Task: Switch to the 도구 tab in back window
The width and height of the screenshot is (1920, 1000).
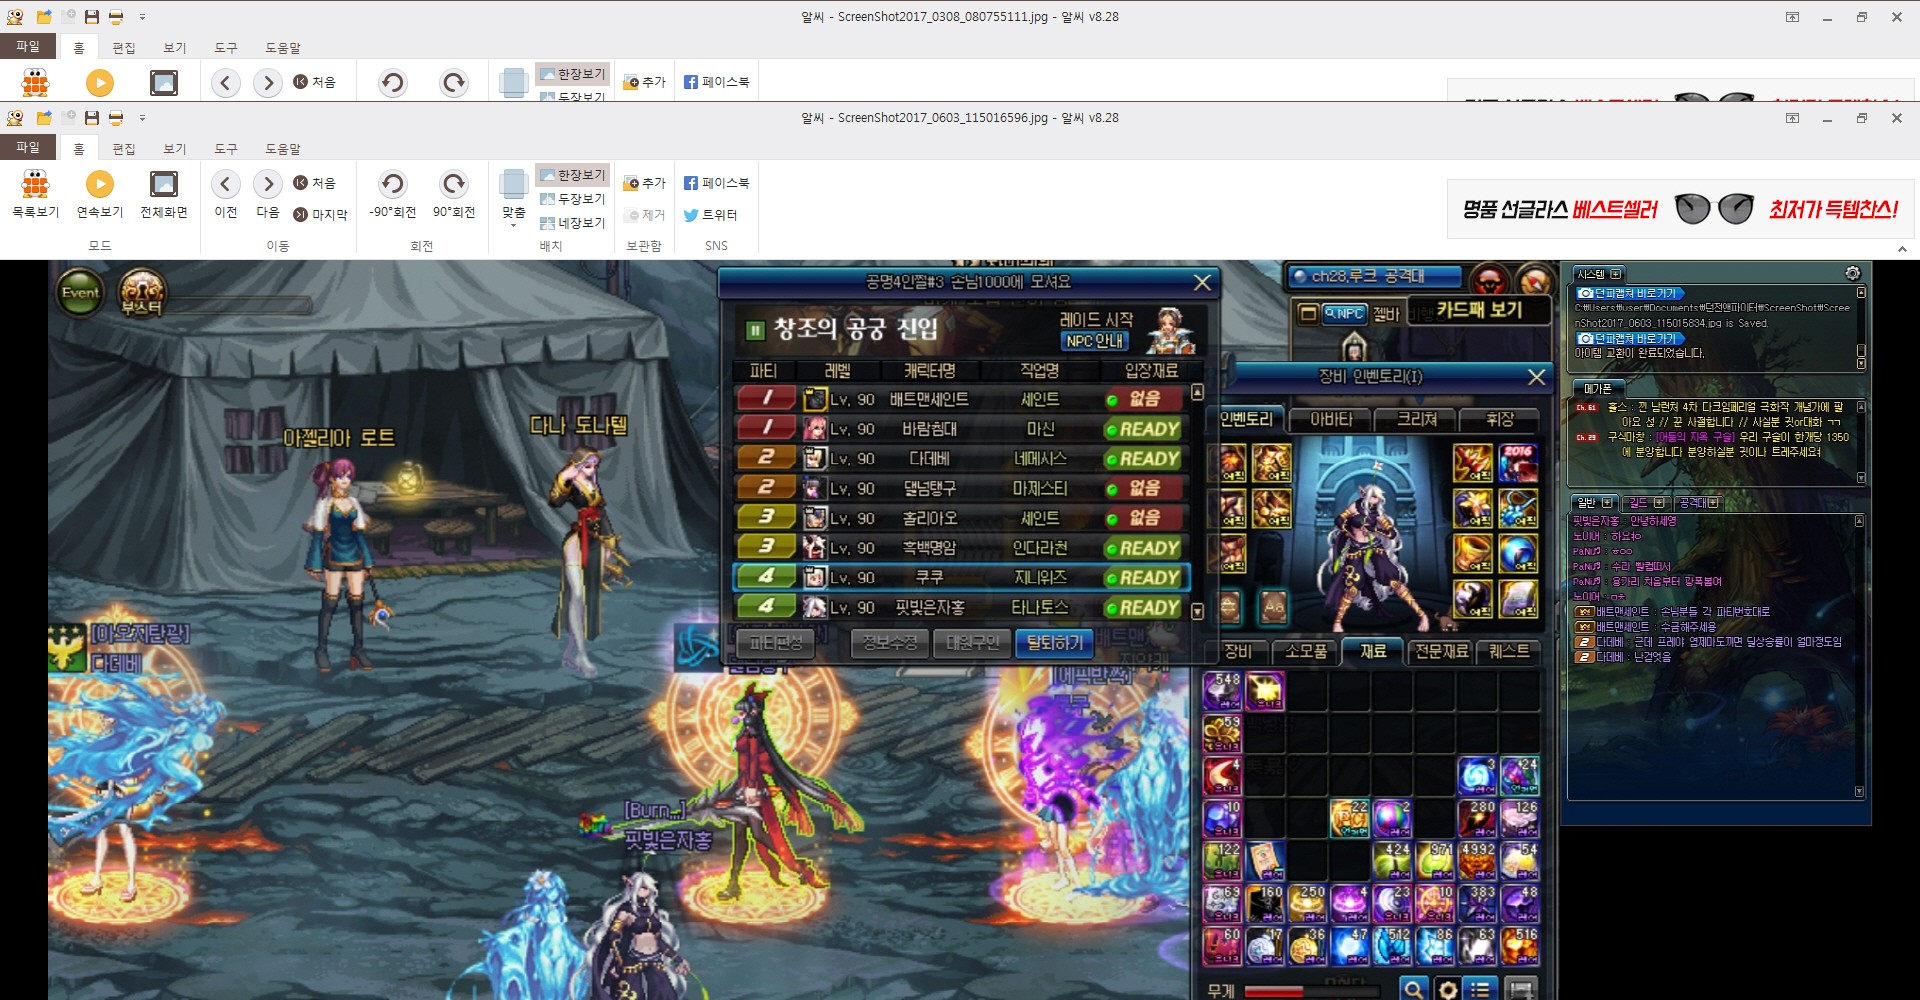Action: tap(226, 47)
